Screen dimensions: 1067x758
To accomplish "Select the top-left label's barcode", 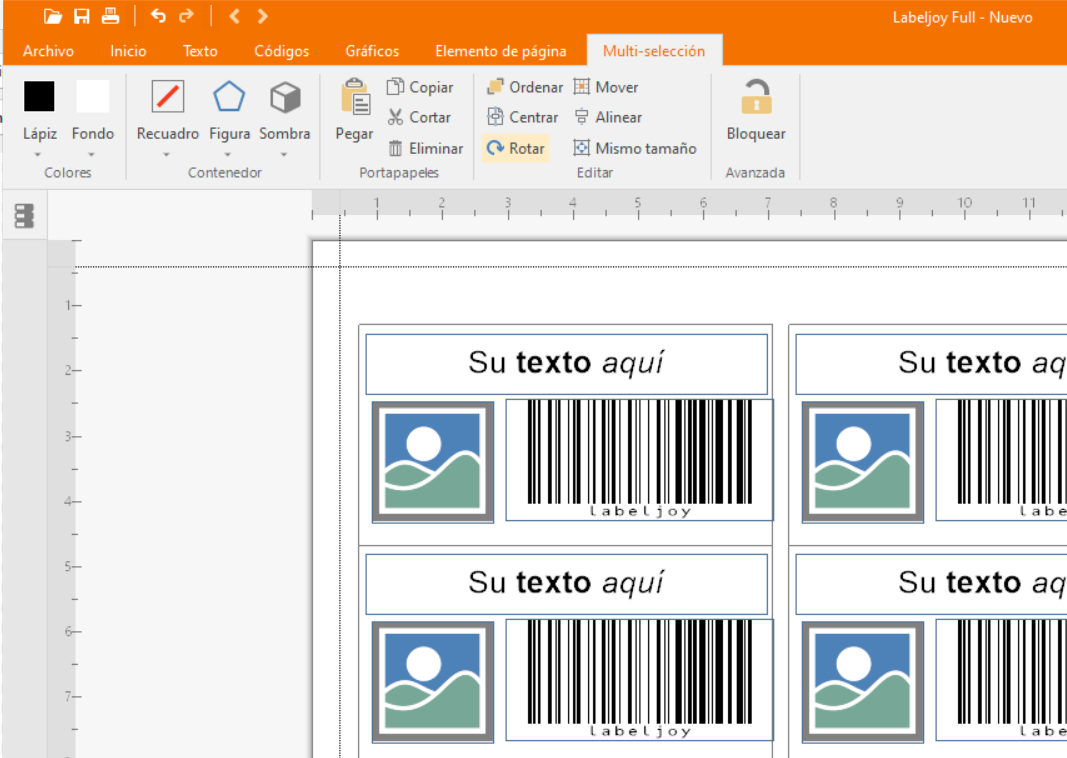I will point(640,460).
